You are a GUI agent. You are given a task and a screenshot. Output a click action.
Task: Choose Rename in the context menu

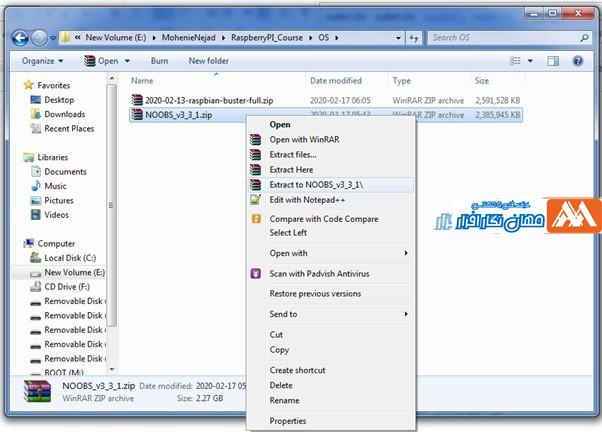(284, 400)
